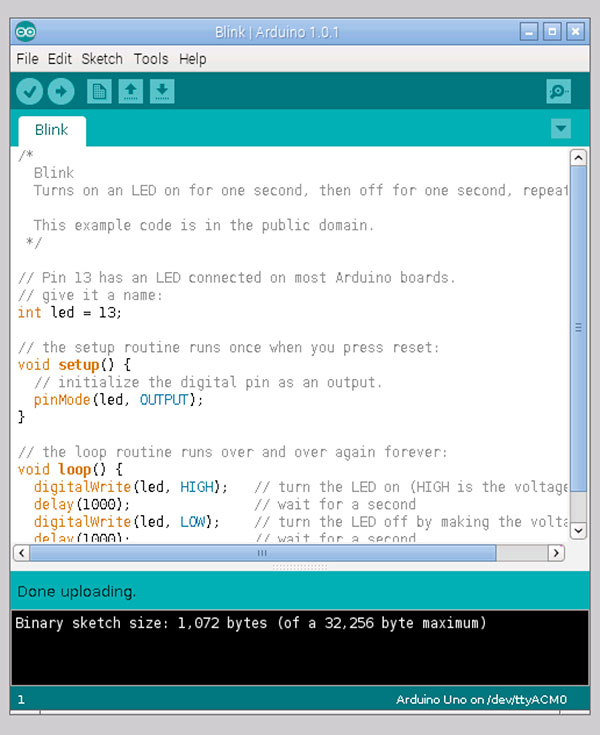Select the Blink tab
The image size is (600, 735).
pyautogui.click(x=52, y=130)
